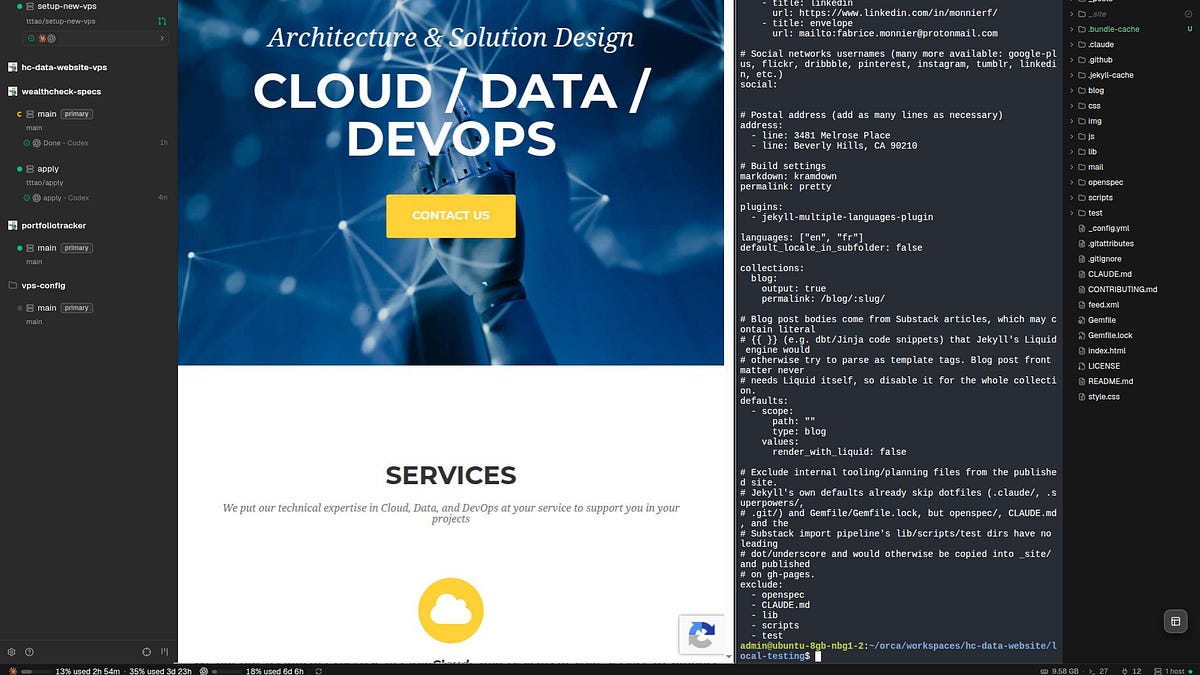Screen dimensions: 1200x675
Task: Click the SERVICES heading on the web page
Action: click(x=451, y=475)
